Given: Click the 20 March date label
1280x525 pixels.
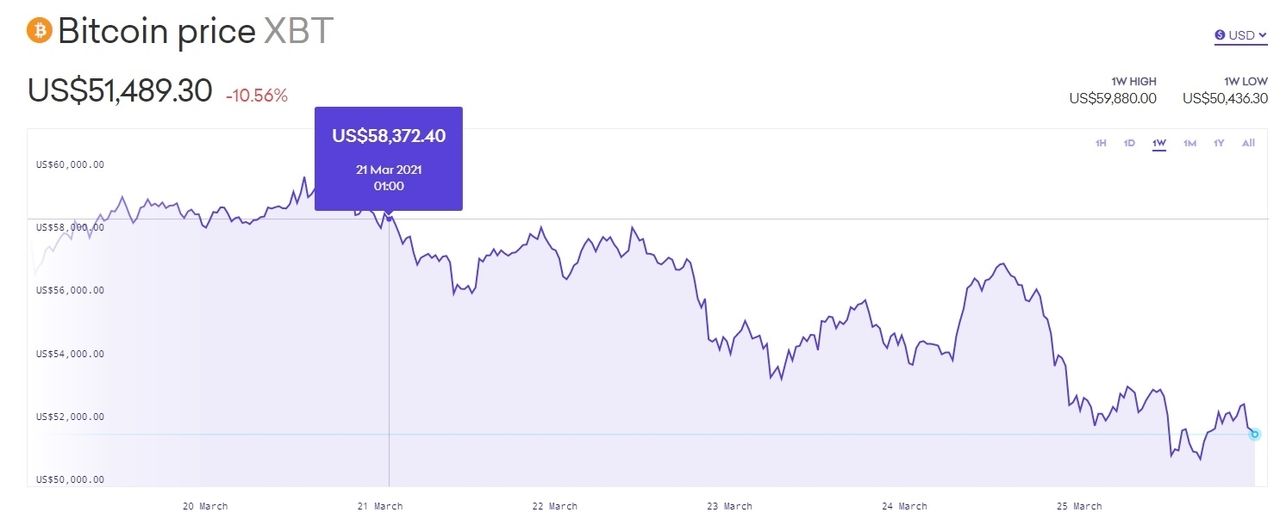Looking at the screenshot, I should click(x=205, y=506).
